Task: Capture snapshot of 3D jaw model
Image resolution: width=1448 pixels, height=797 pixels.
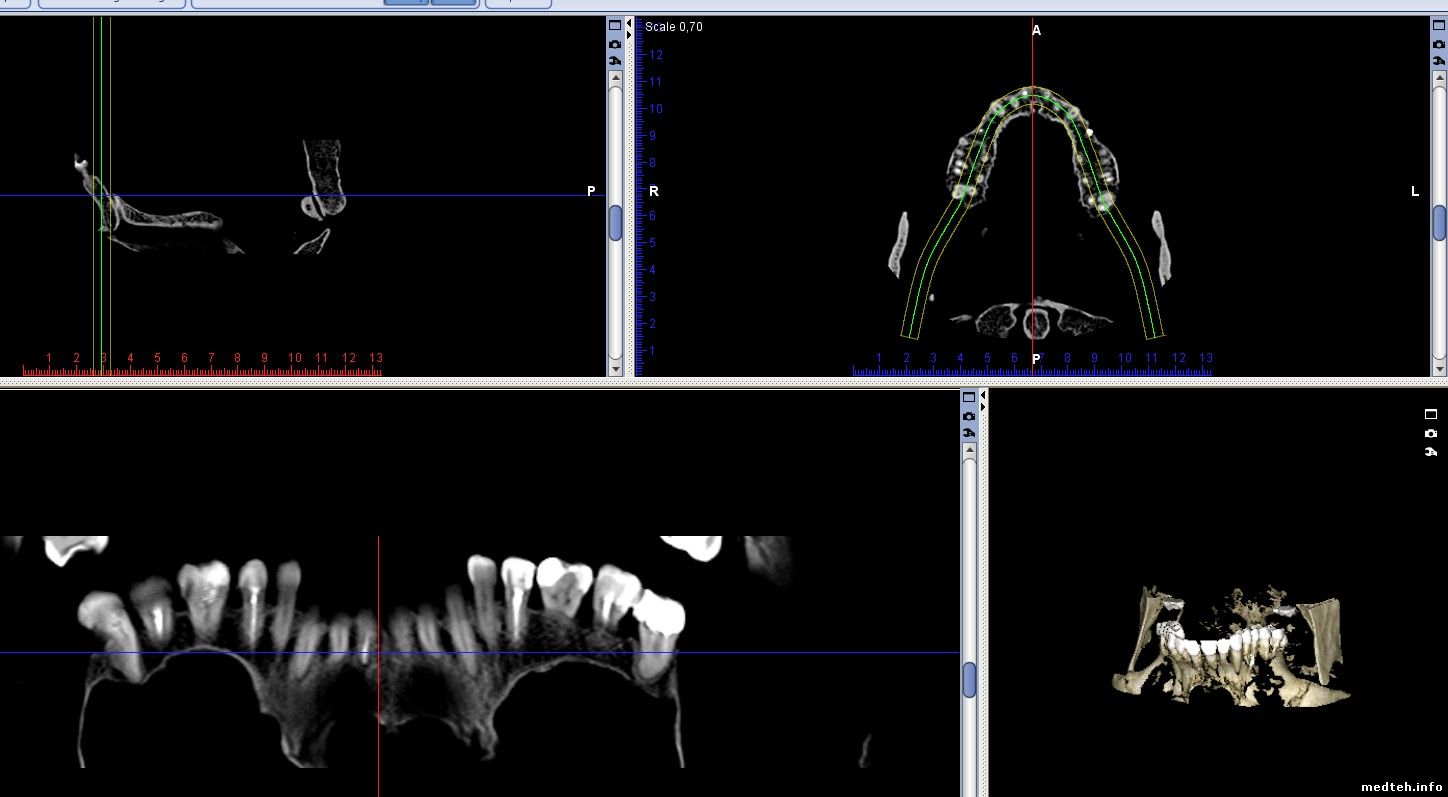Action: click(1430, 433)
